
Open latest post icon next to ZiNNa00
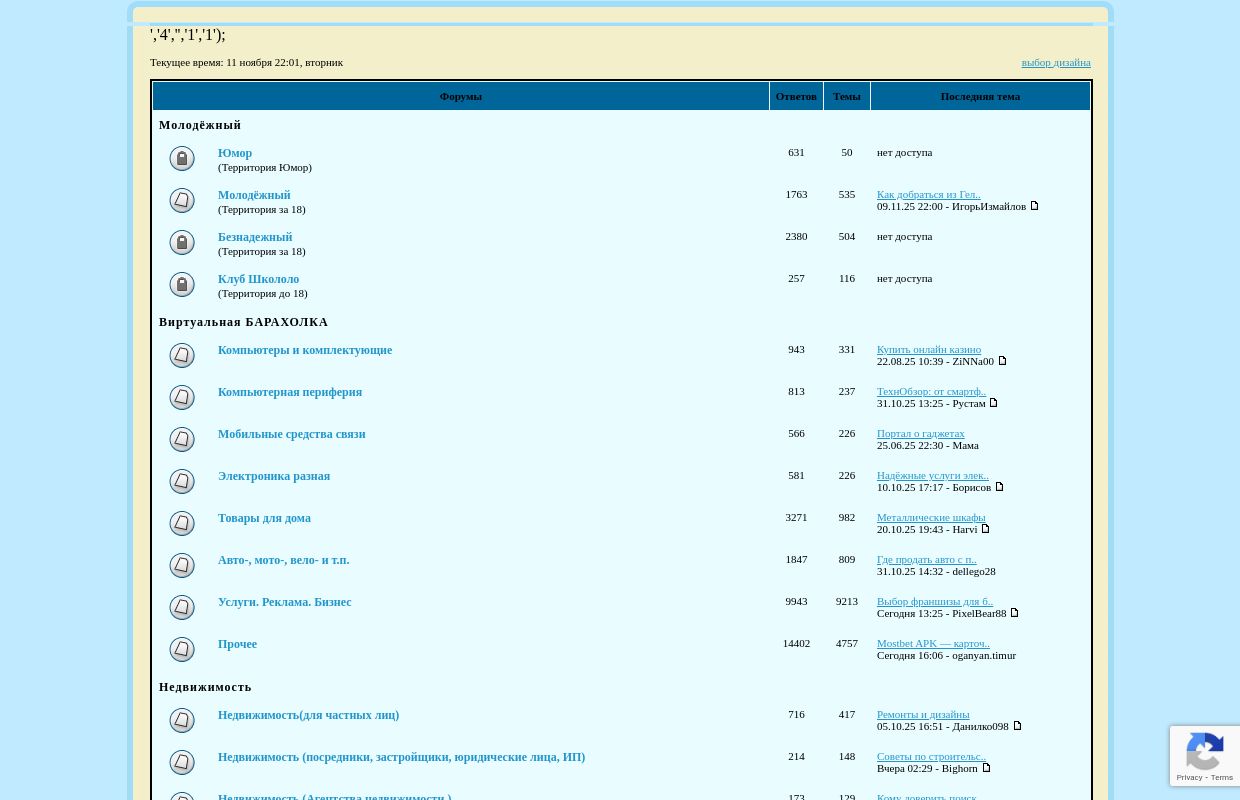(1002, 361)
